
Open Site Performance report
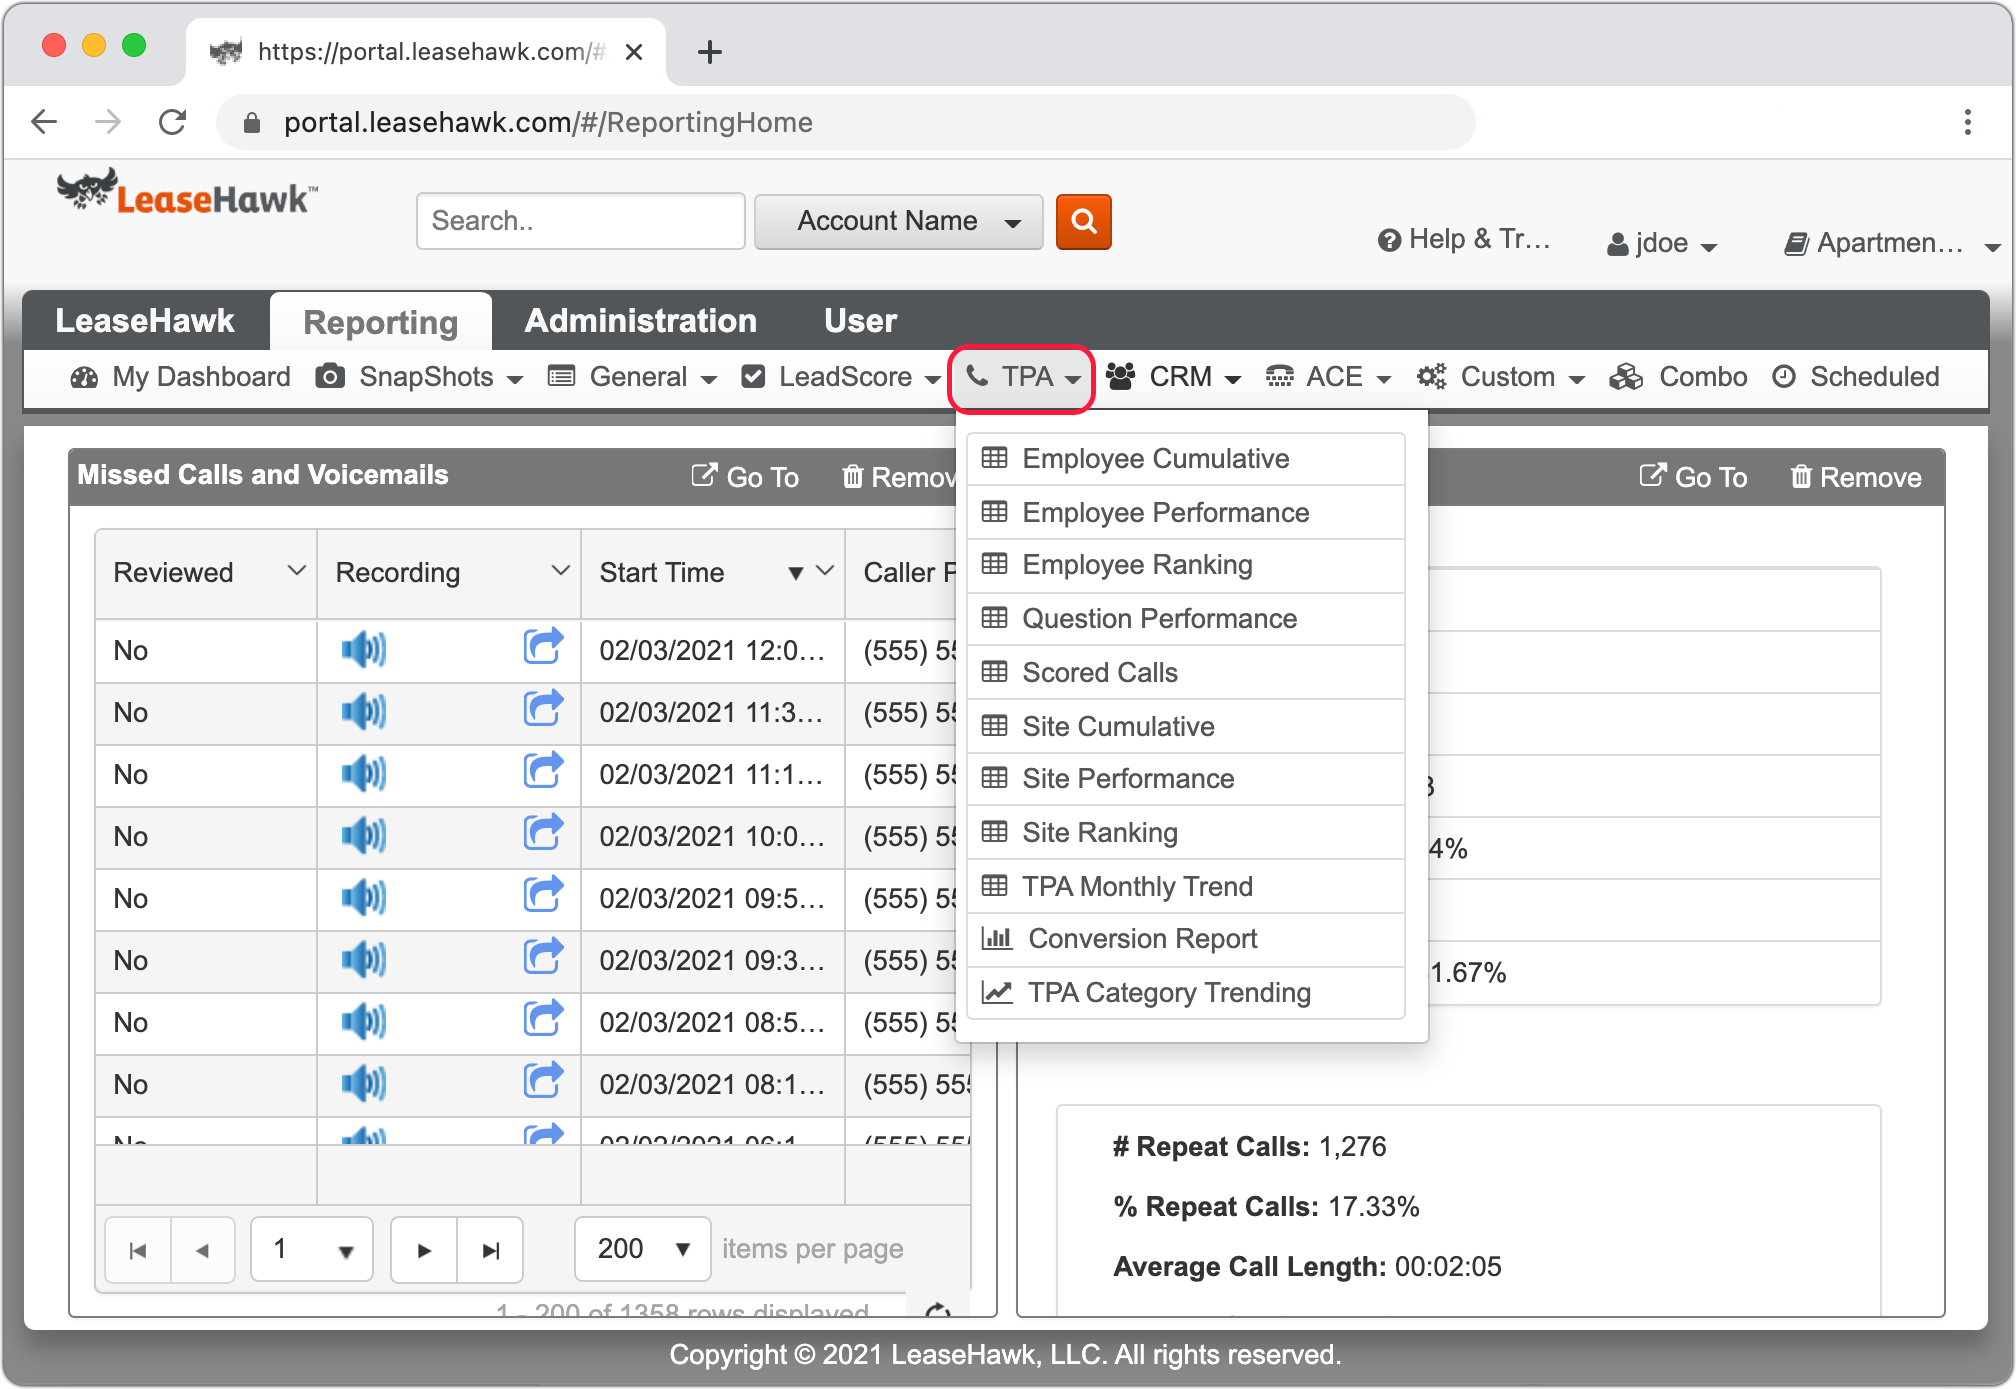pyautogui.click(x=1186, y=779)
